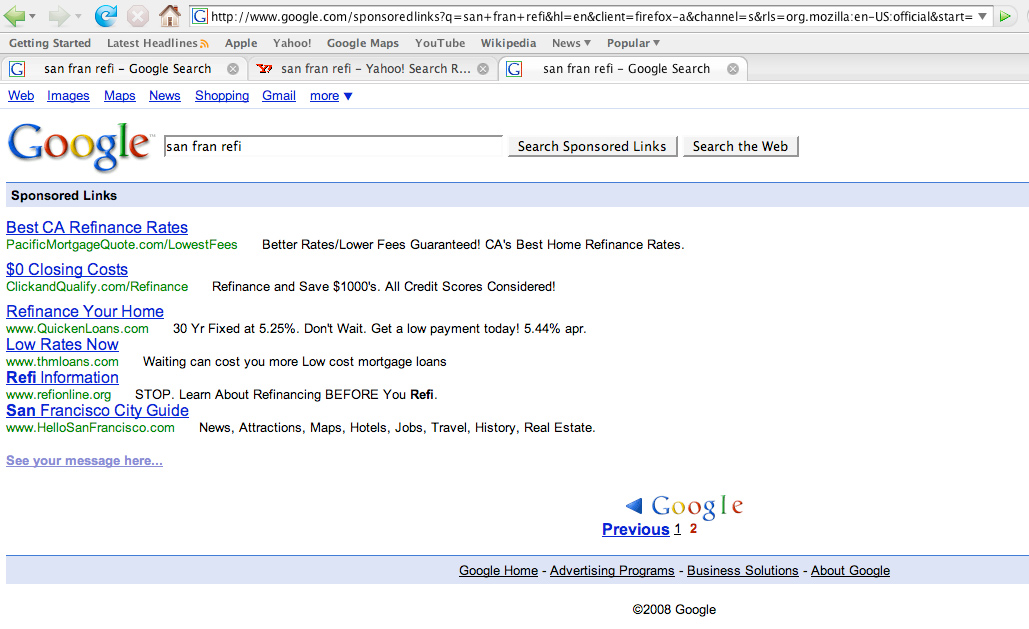Open the Shopping link
1029x629 pixels.
click(222, 96)
